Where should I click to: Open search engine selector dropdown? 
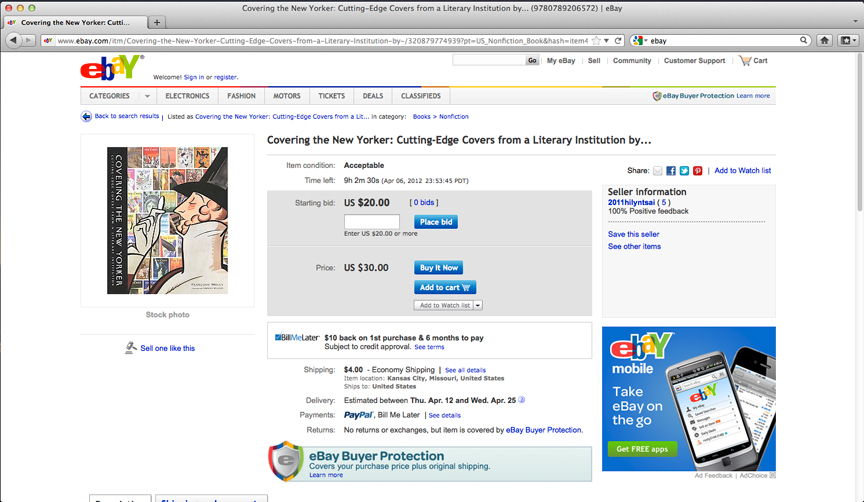640,40
